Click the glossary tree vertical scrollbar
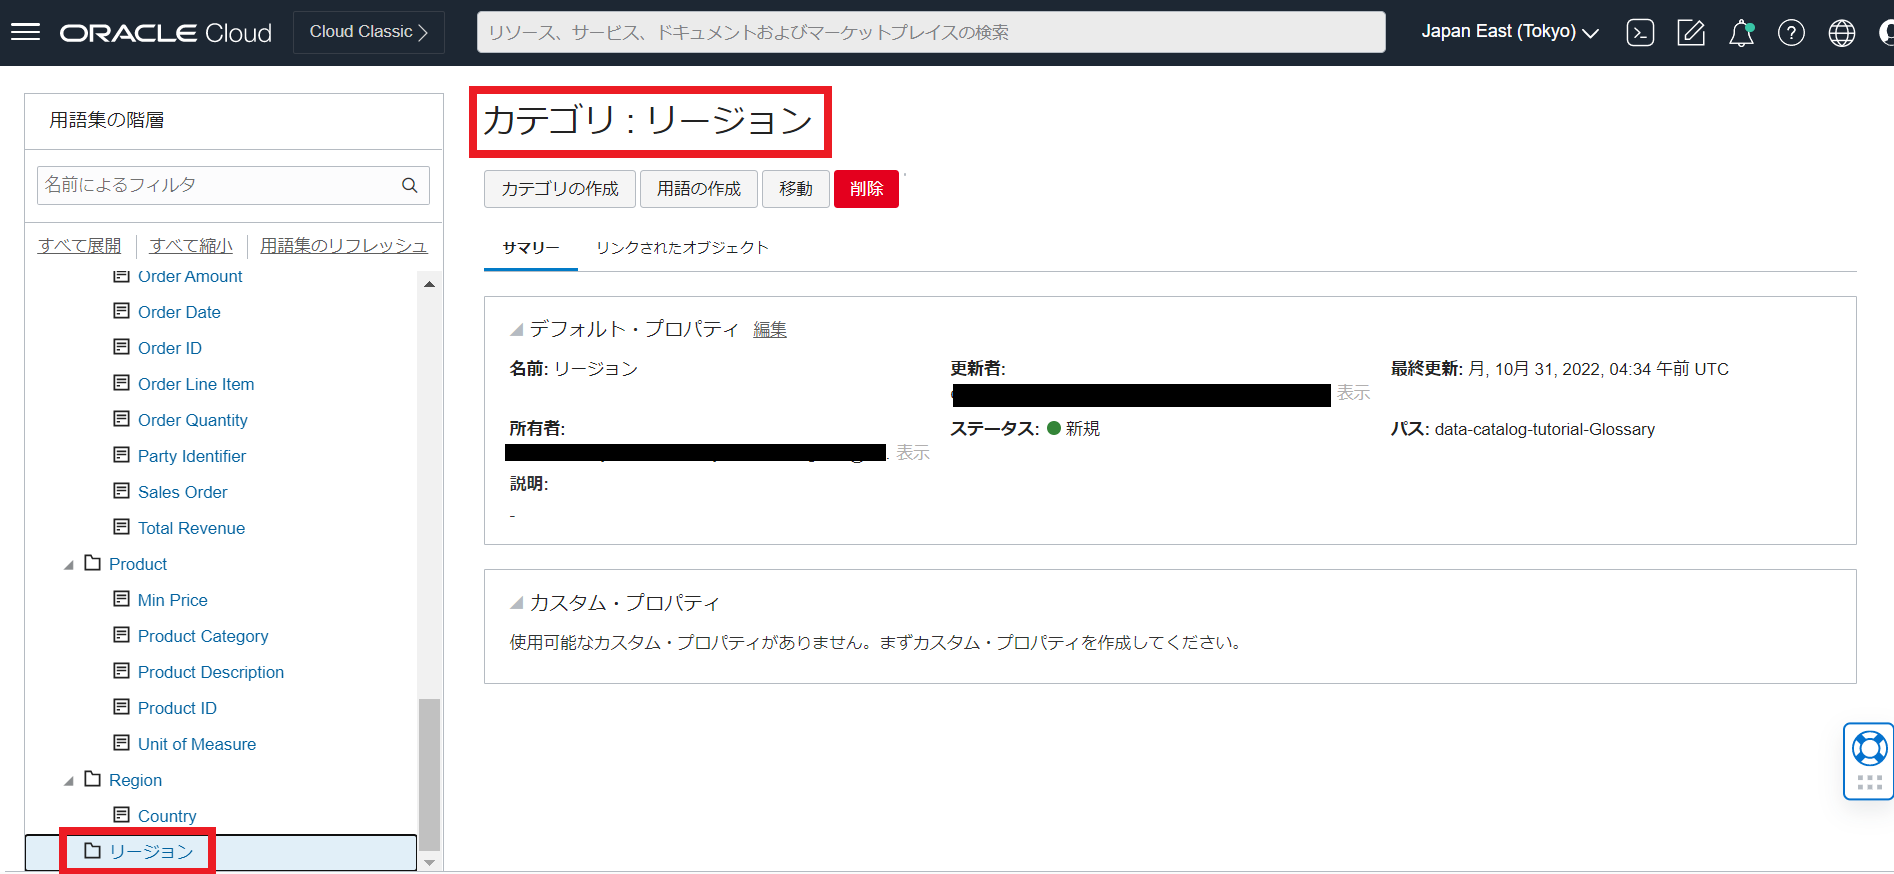Image resolution: width=1894 pixels, height=874 pixels. (x=429, y=770)
